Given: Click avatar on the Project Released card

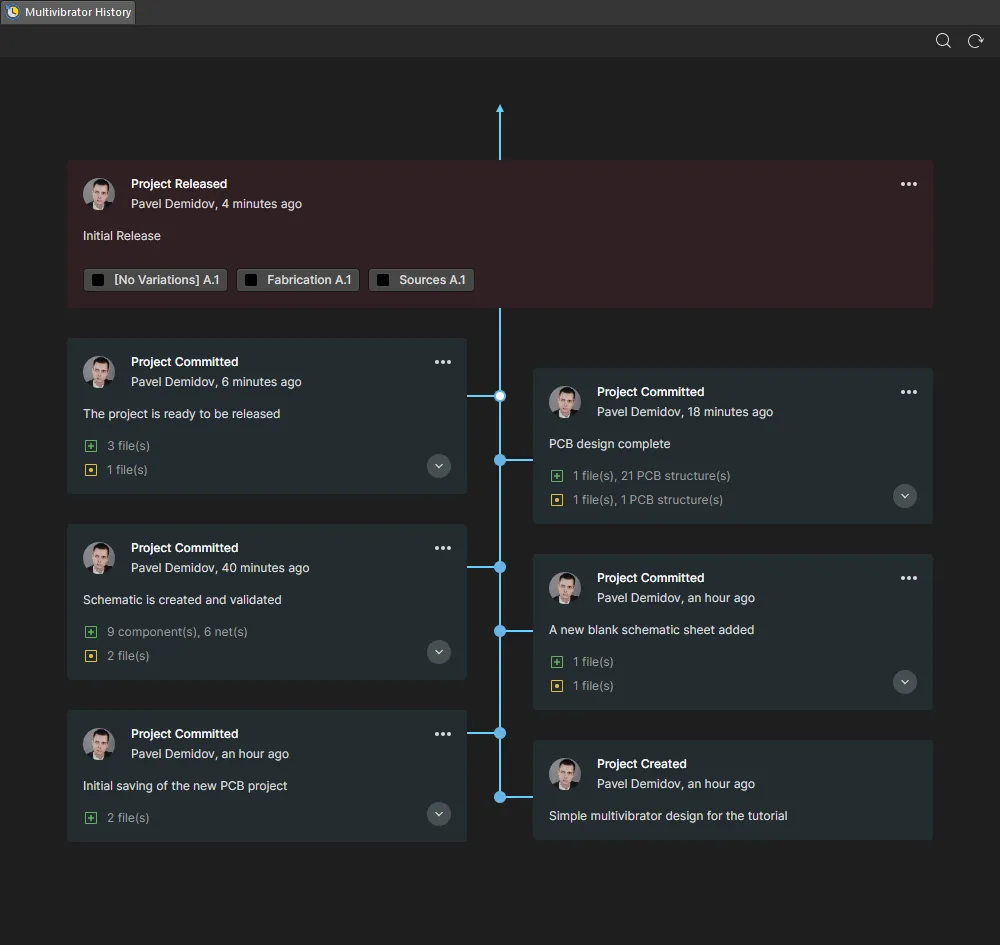Looking at the screenshot, I should [x=99, y=194].
